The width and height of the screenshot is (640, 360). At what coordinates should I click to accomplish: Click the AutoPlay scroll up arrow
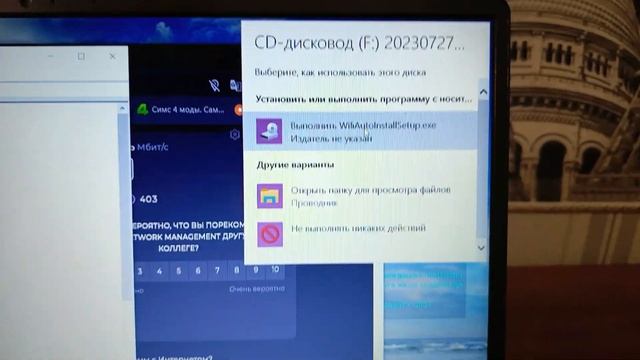[483, 92]
